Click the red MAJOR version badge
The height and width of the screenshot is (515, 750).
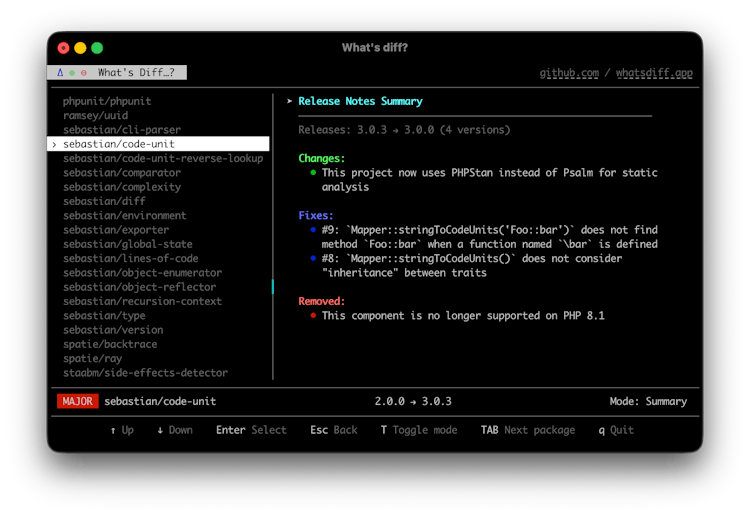(78, 401)
